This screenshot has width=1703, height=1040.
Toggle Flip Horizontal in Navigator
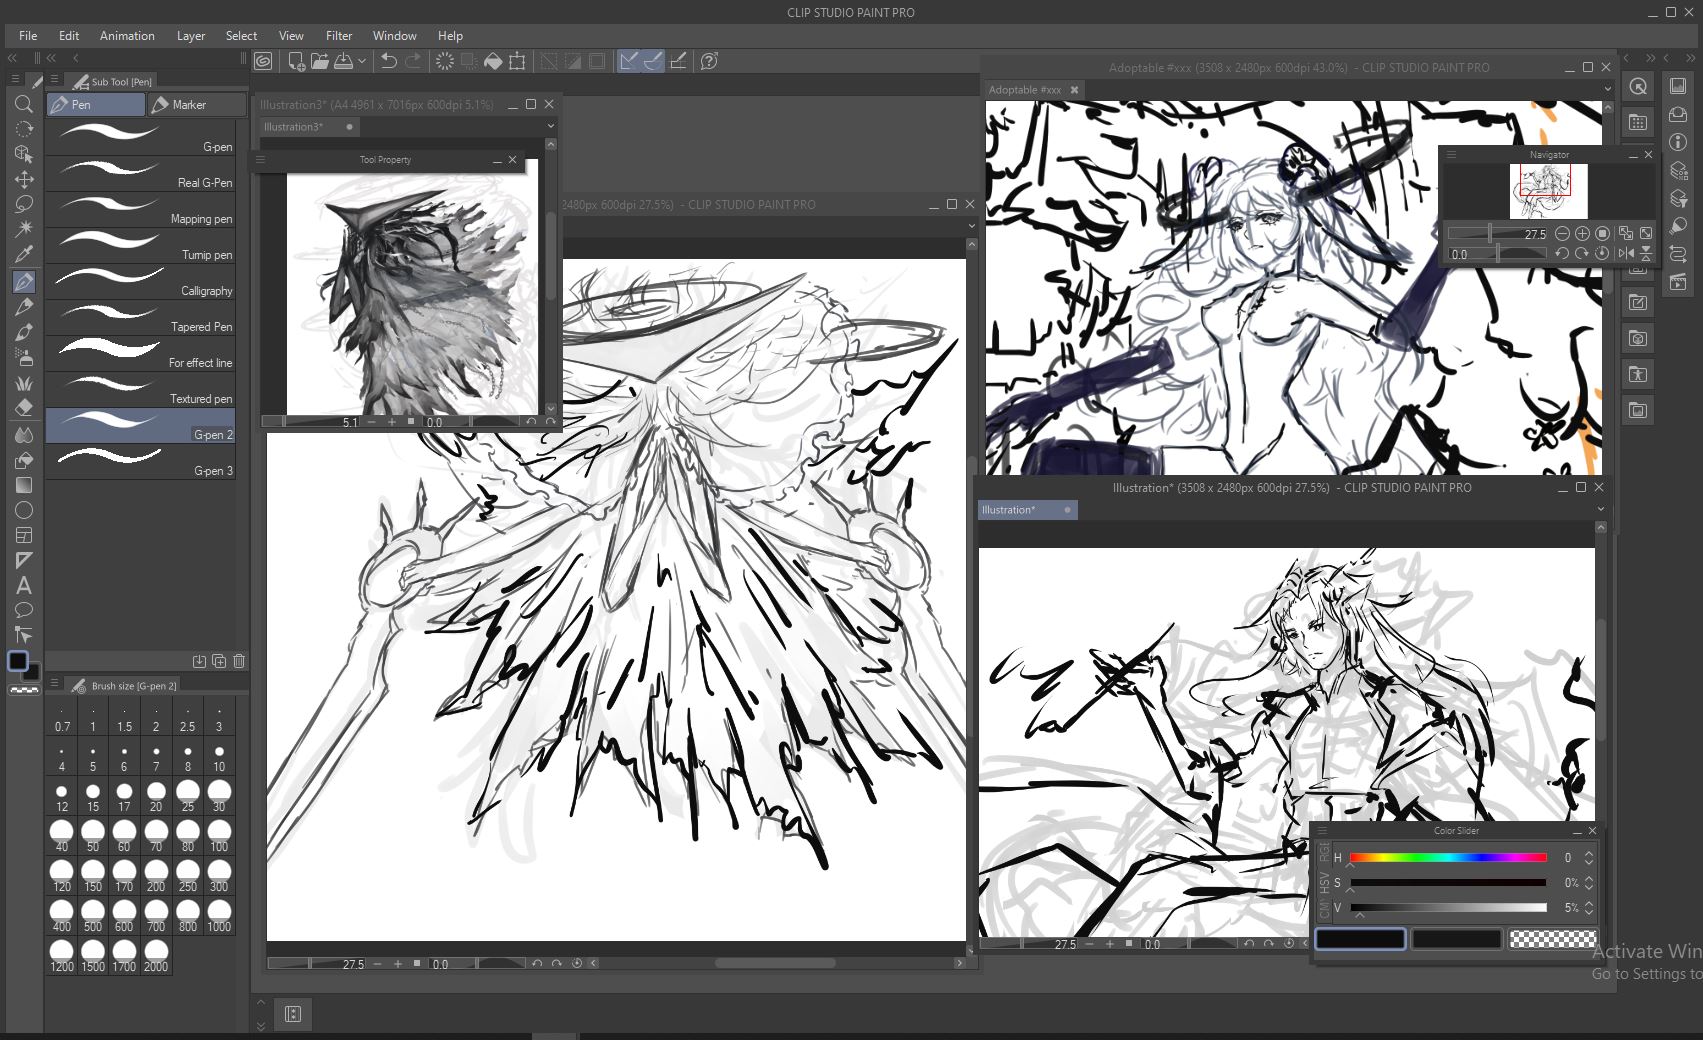tap(1626, 253)
